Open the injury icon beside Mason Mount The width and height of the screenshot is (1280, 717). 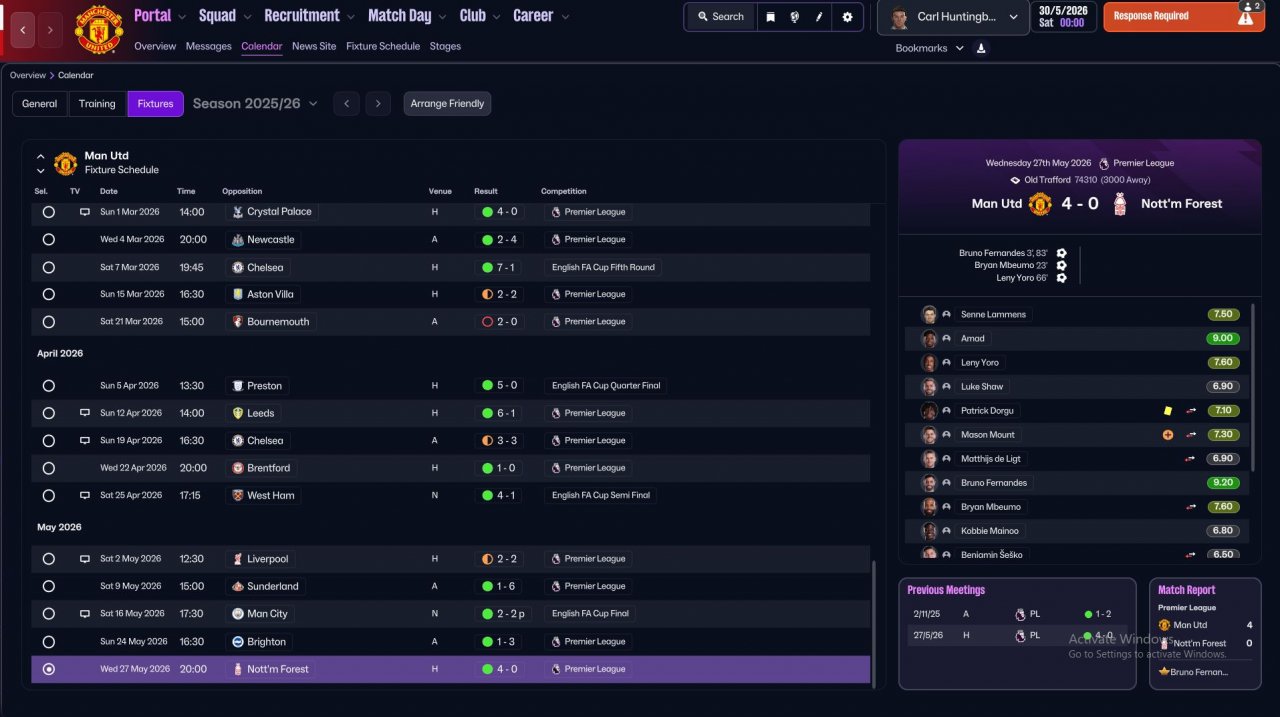(x=1167, y=435)
